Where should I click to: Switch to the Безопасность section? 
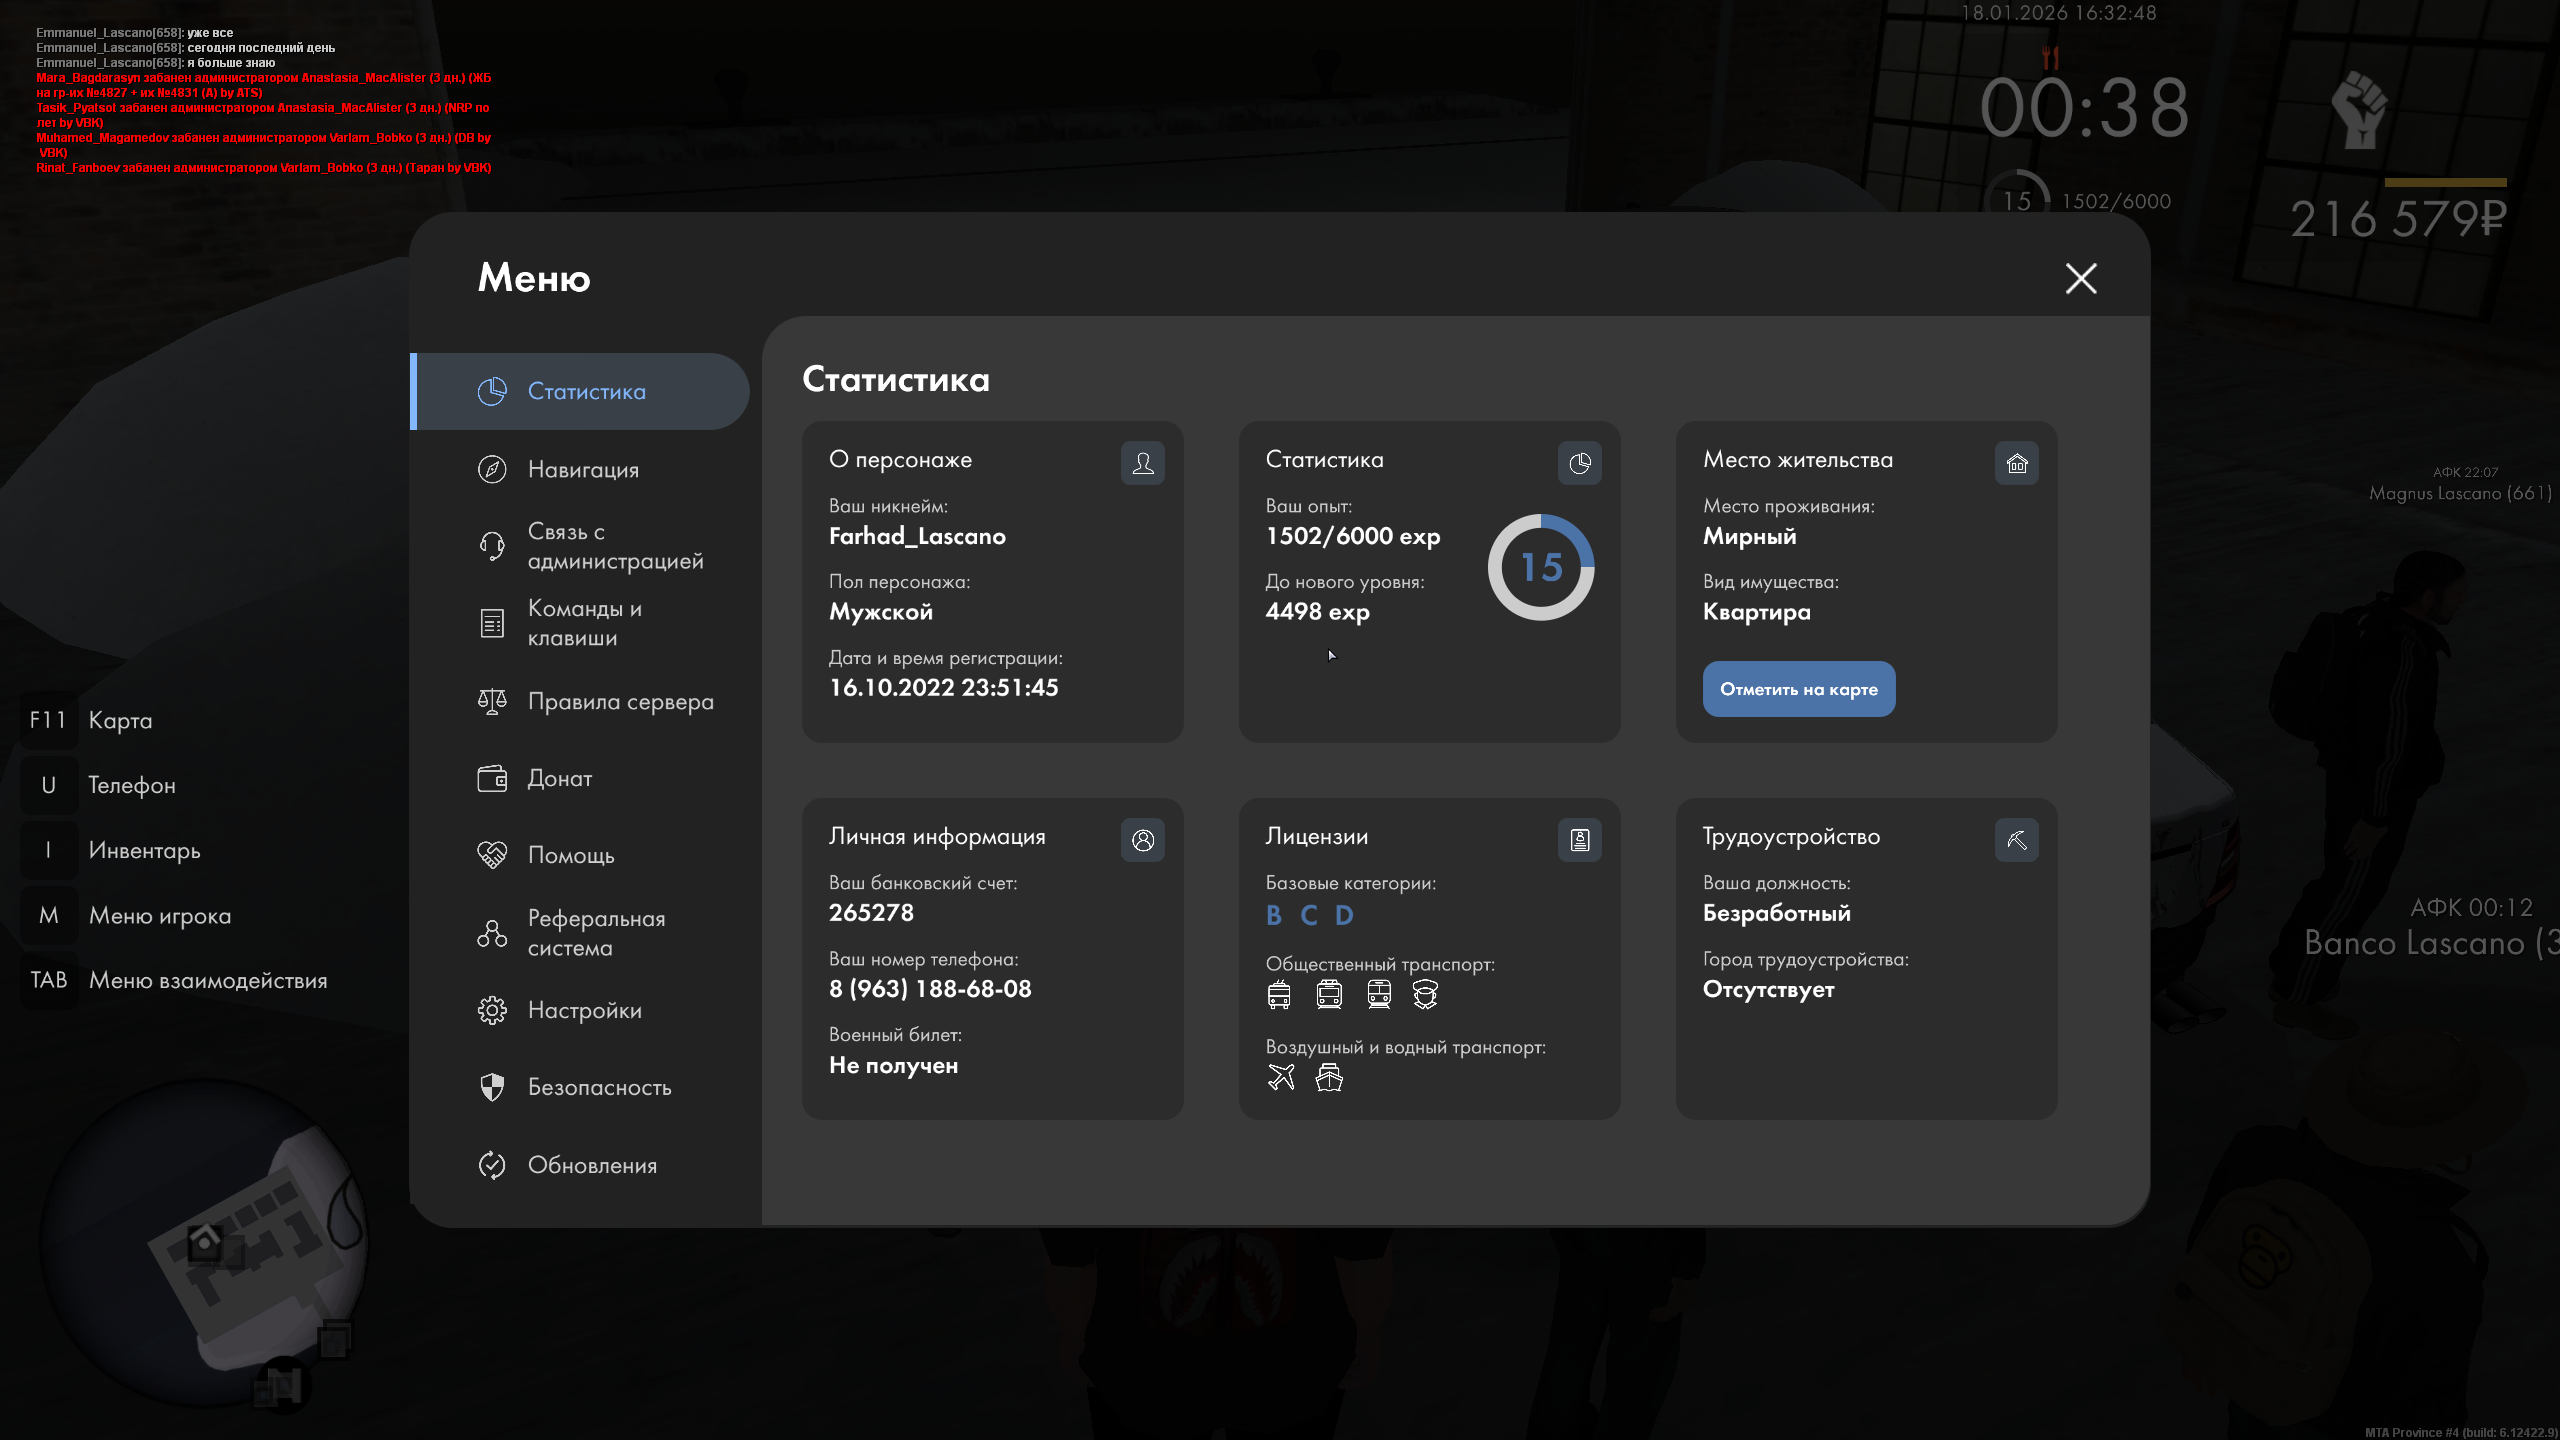coord(599,1087)
